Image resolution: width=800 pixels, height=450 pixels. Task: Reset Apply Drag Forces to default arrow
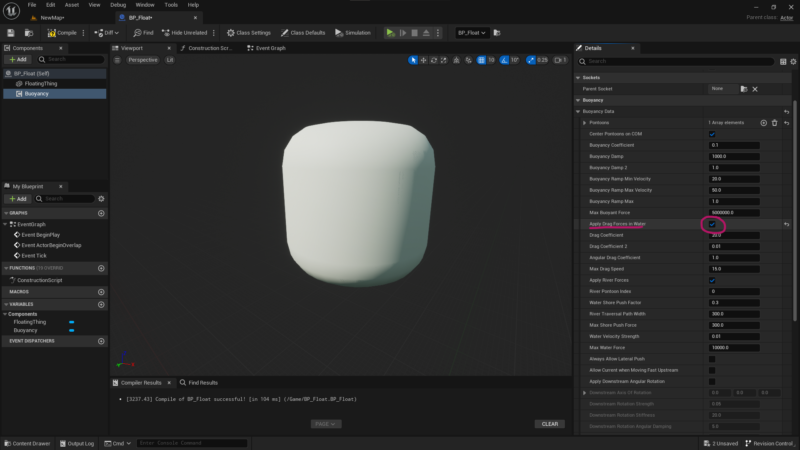[x=786, y=224]
